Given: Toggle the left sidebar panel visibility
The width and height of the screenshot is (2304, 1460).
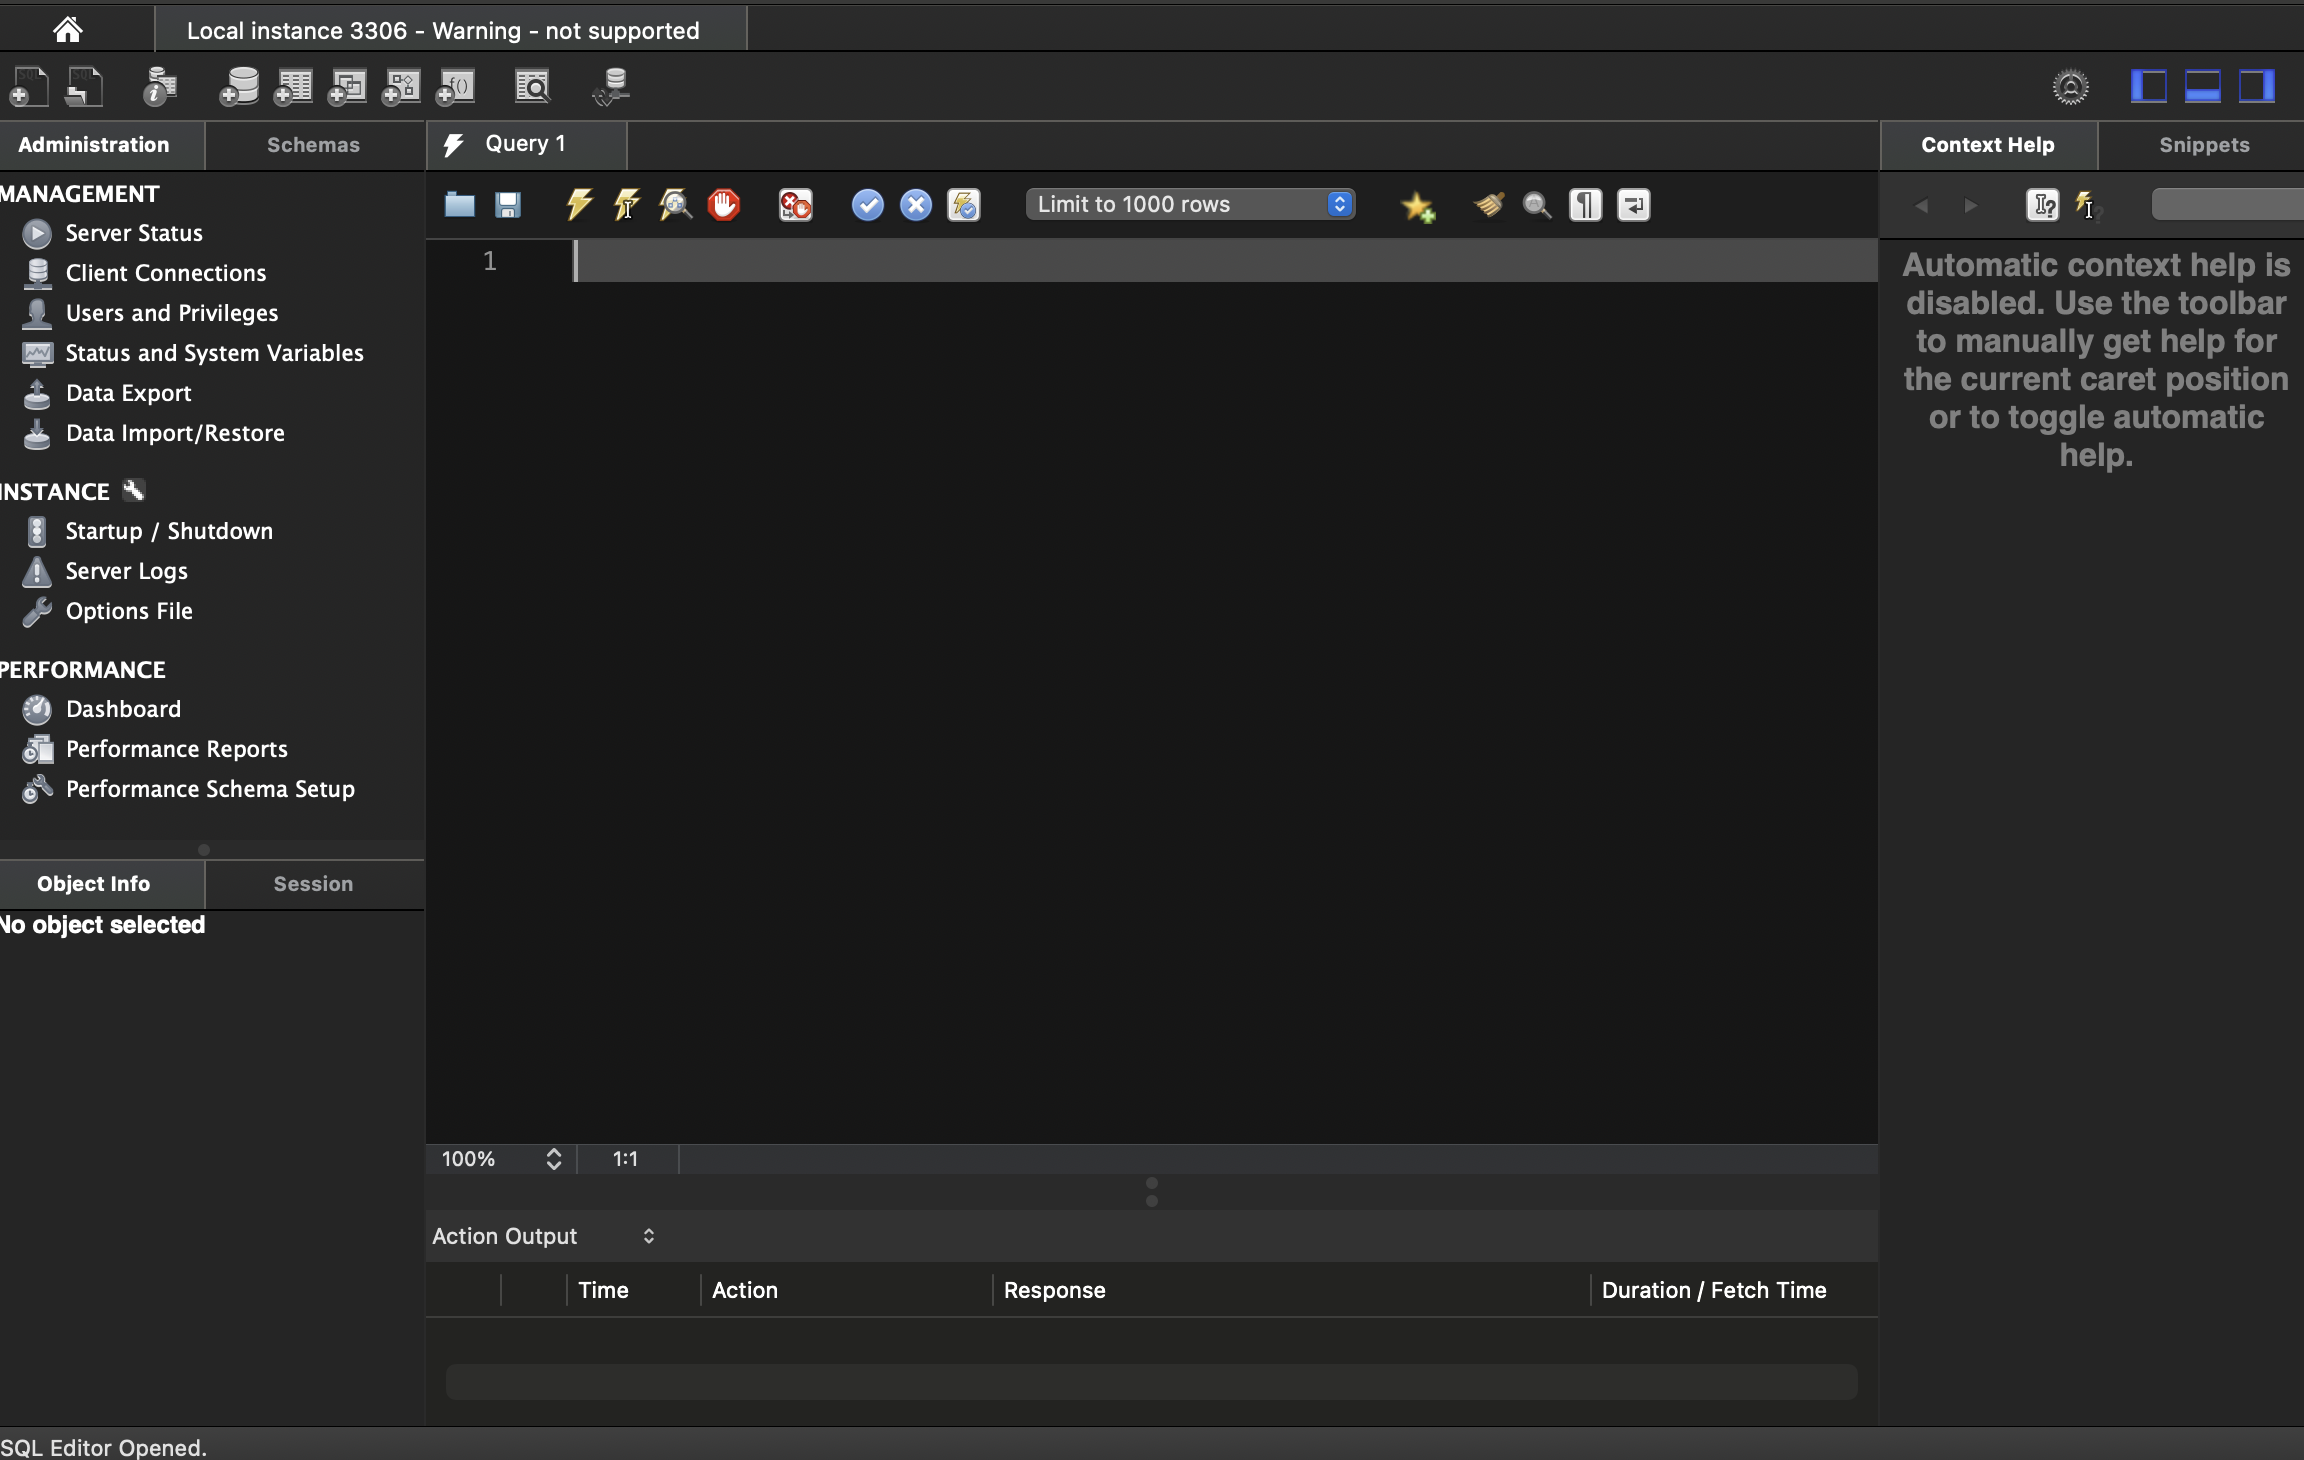Looking at the screenshot, I should [x=2148, y=87].
